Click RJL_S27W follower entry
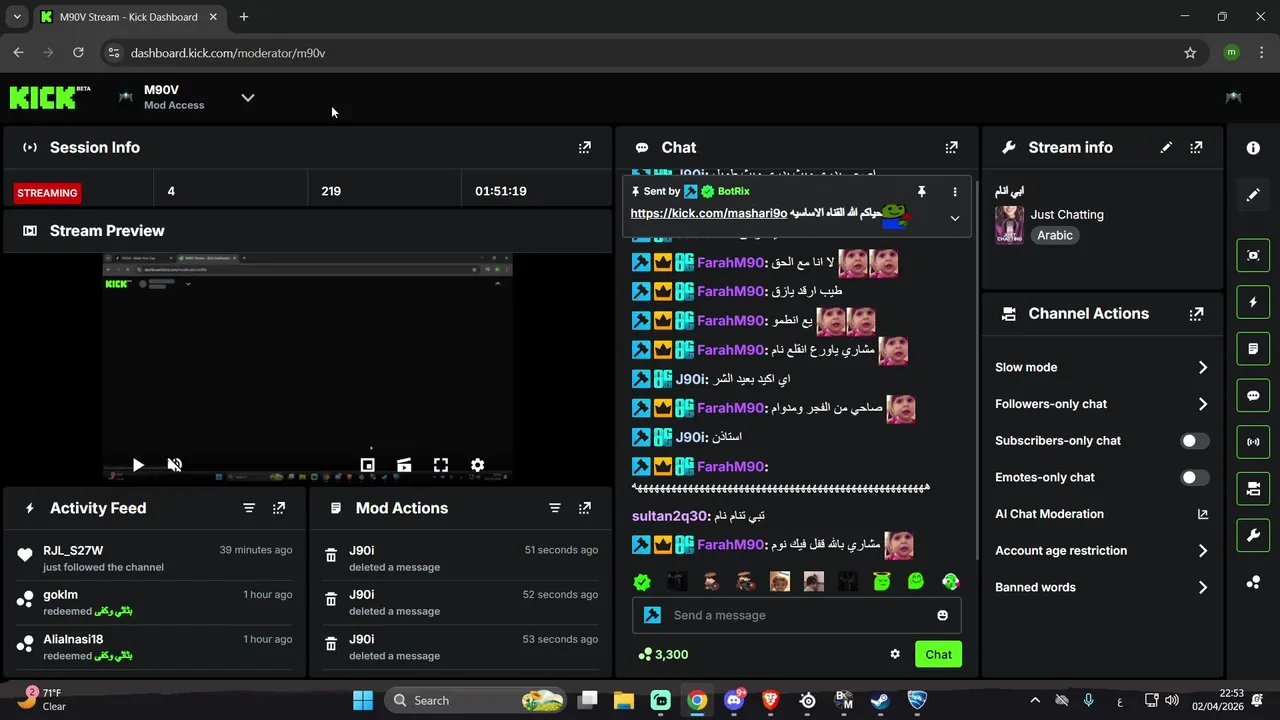This screenshot has width=1280, height=720. (x=155, y=558)
